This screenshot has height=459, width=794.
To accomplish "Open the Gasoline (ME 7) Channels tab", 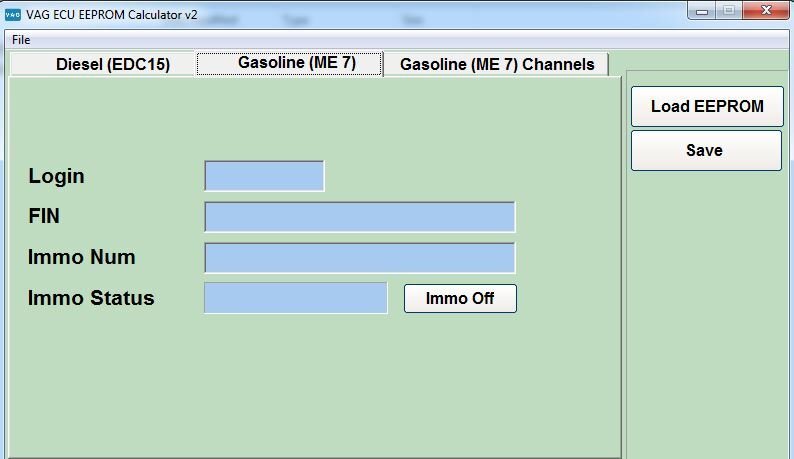I will point(497,64).
